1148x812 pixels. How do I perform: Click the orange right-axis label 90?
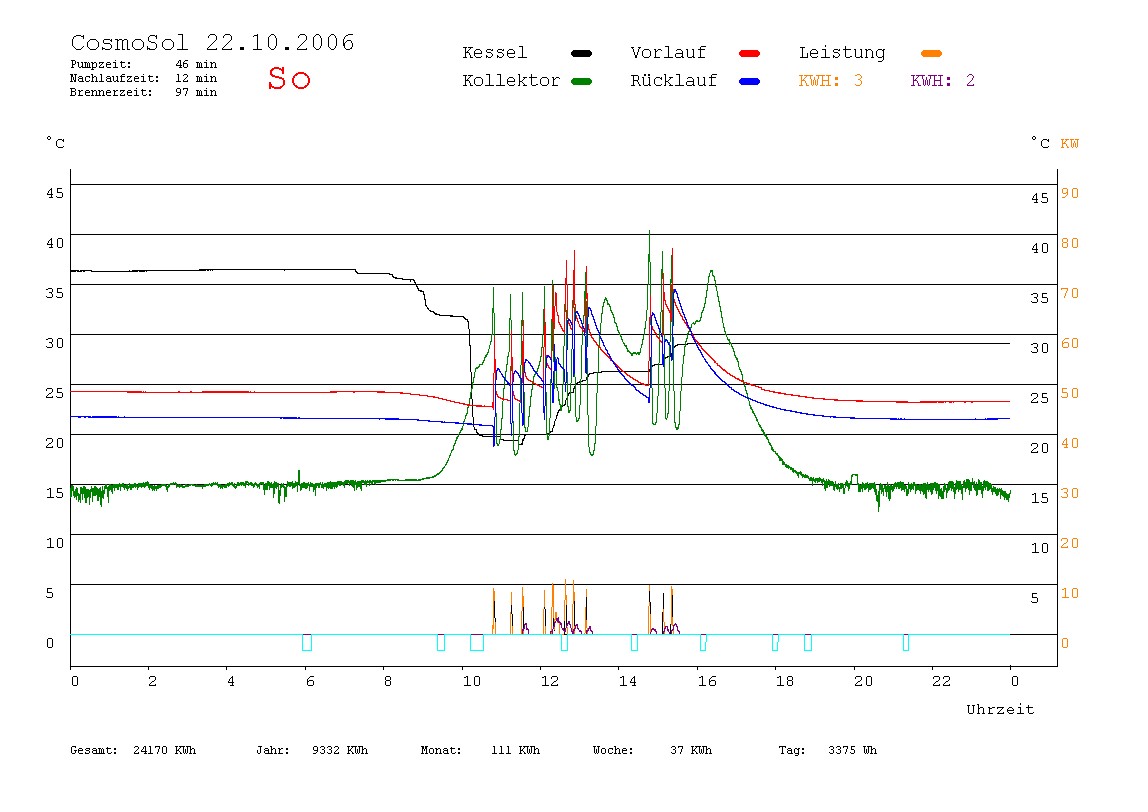pyautogui.click(x=1070, y=193)
